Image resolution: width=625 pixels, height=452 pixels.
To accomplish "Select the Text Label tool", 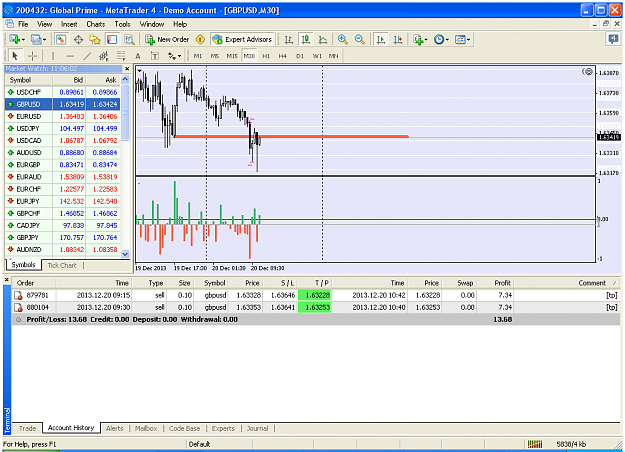I will [155, 56].
